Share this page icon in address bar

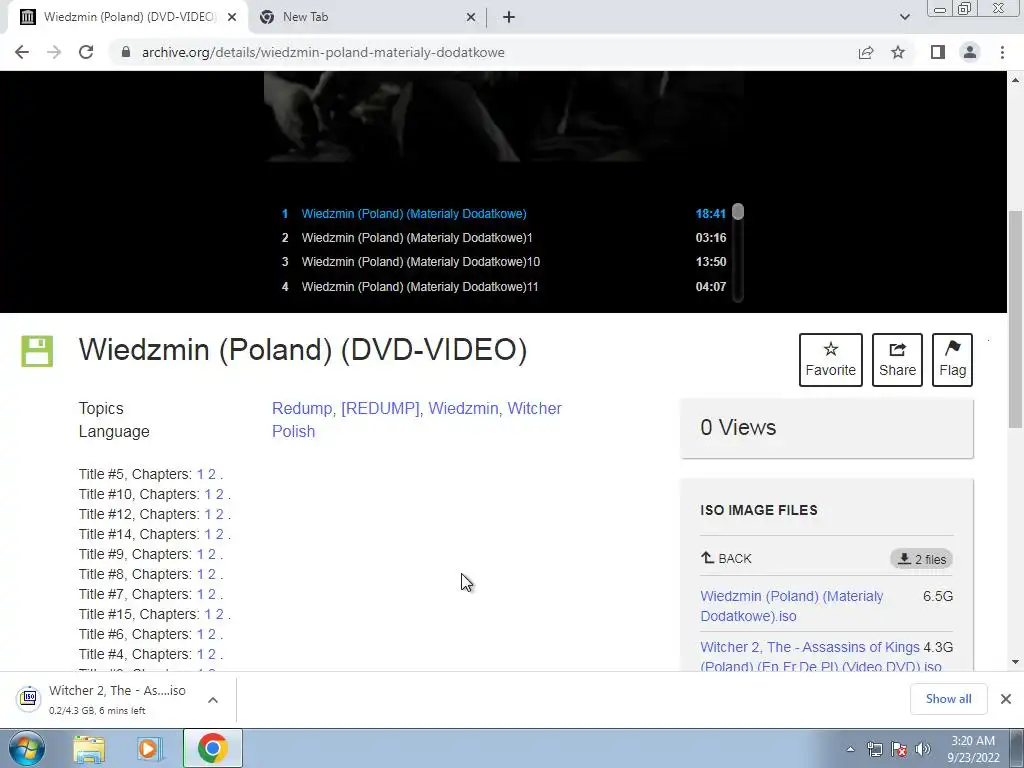866,52
